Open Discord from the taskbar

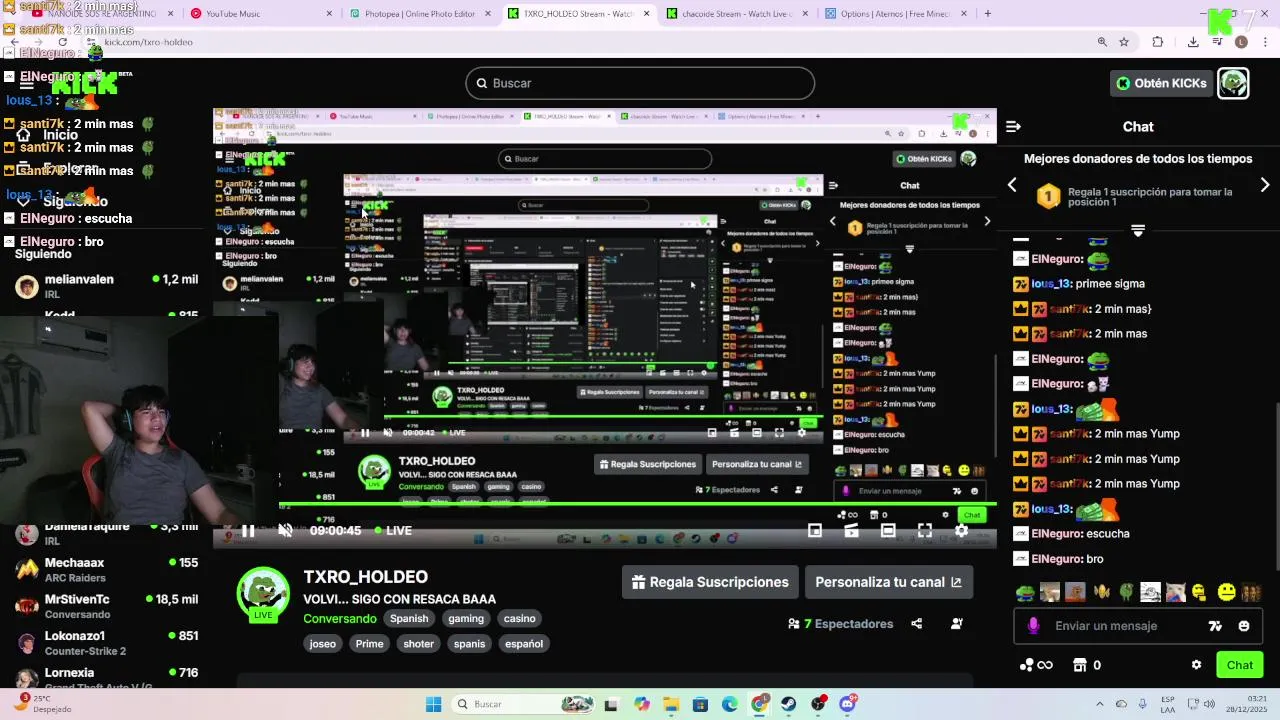[848, 704]
